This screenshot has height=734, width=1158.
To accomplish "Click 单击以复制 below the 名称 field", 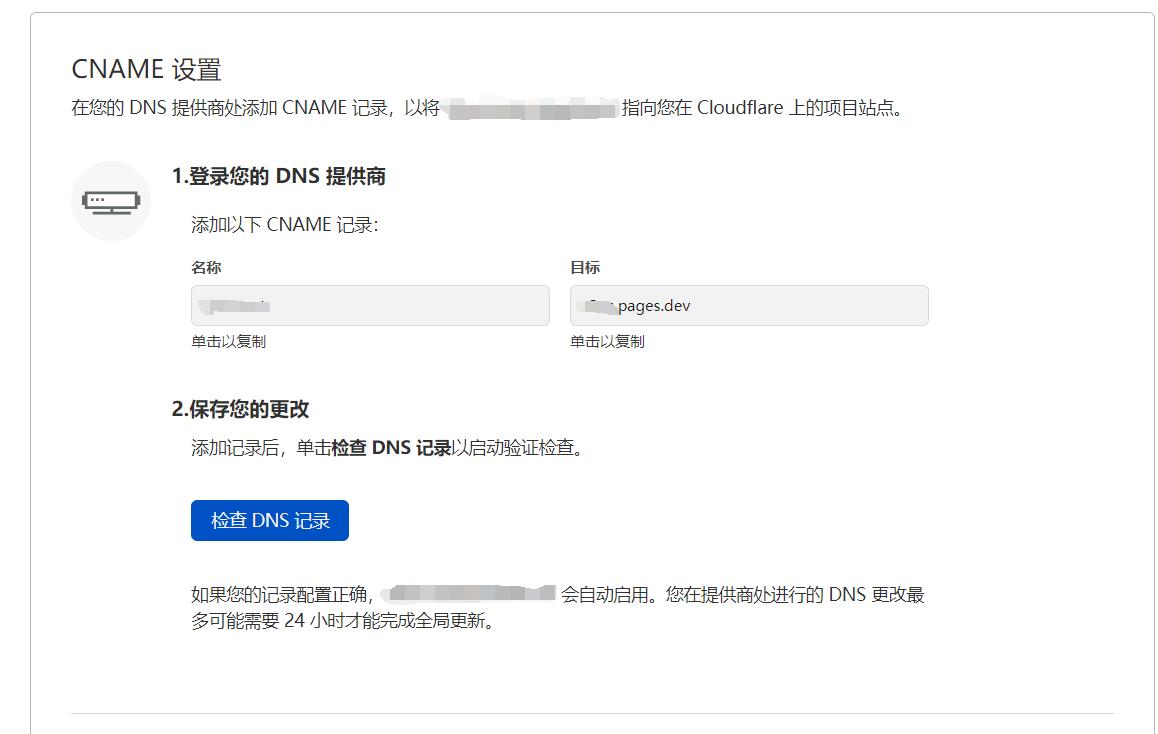I will point(229,342).
